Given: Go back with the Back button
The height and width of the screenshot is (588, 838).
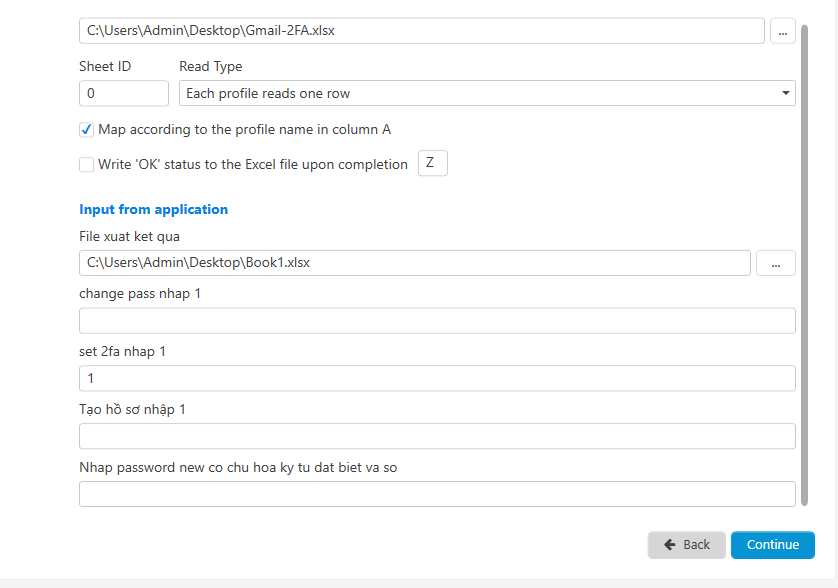Looking at the screenshot, I should [686, 545].
